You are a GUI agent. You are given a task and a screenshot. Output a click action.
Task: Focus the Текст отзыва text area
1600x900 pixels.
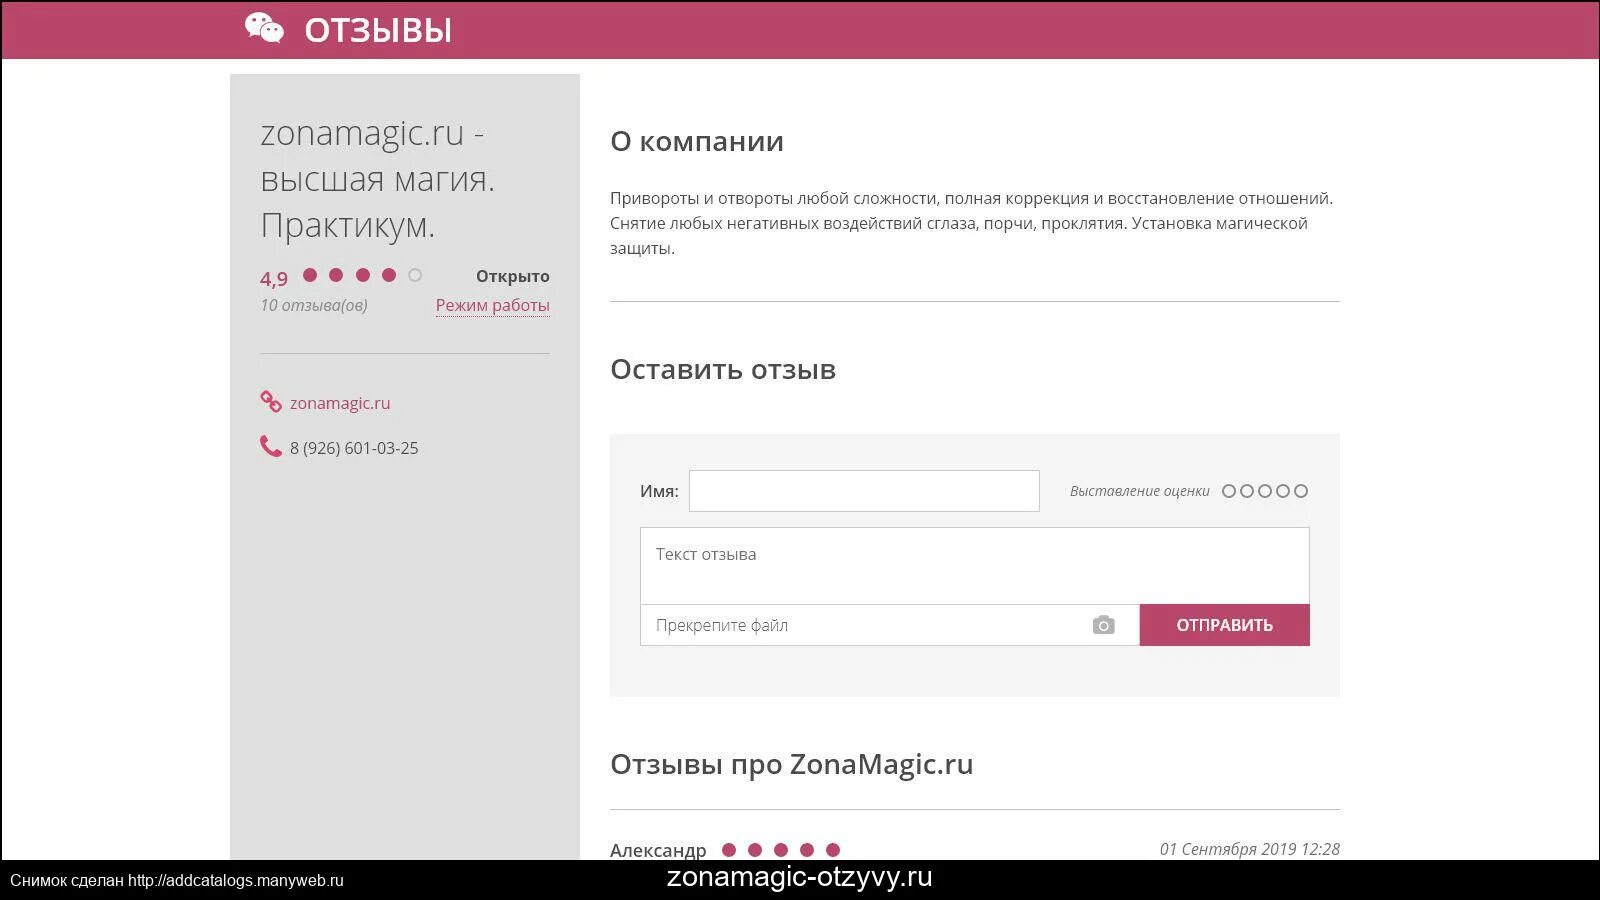(x=974, y=566)
